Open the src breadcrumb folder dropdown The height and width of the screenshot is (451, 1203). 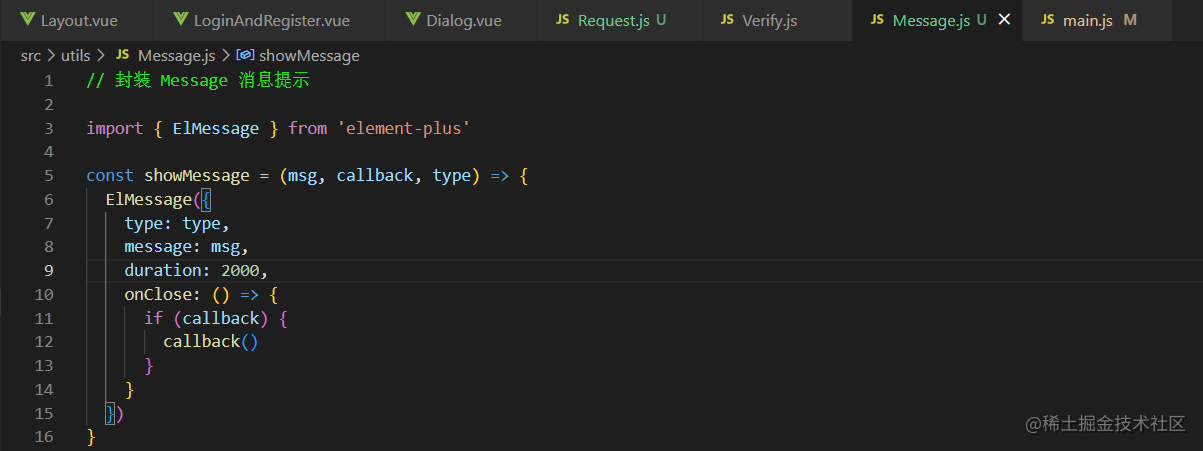(31, 56)
